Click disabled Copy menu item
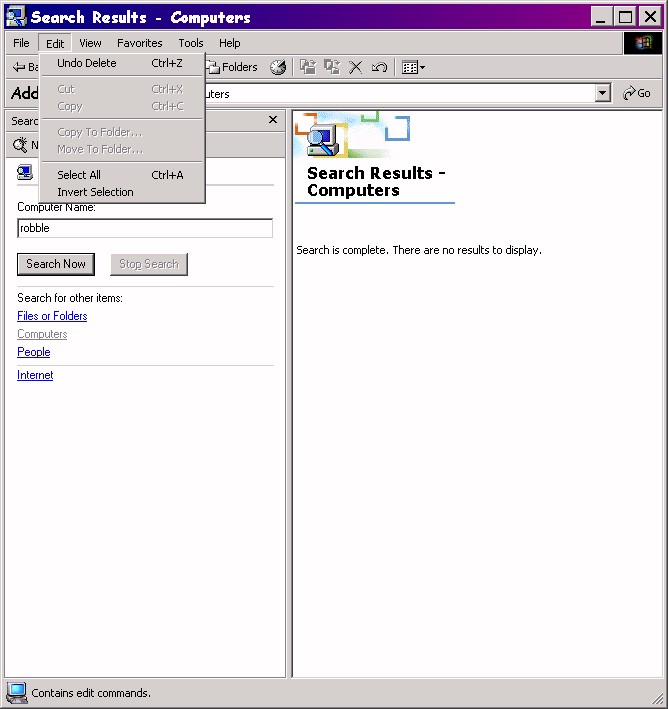Viewport: 668px width, 709px height. 123,106
